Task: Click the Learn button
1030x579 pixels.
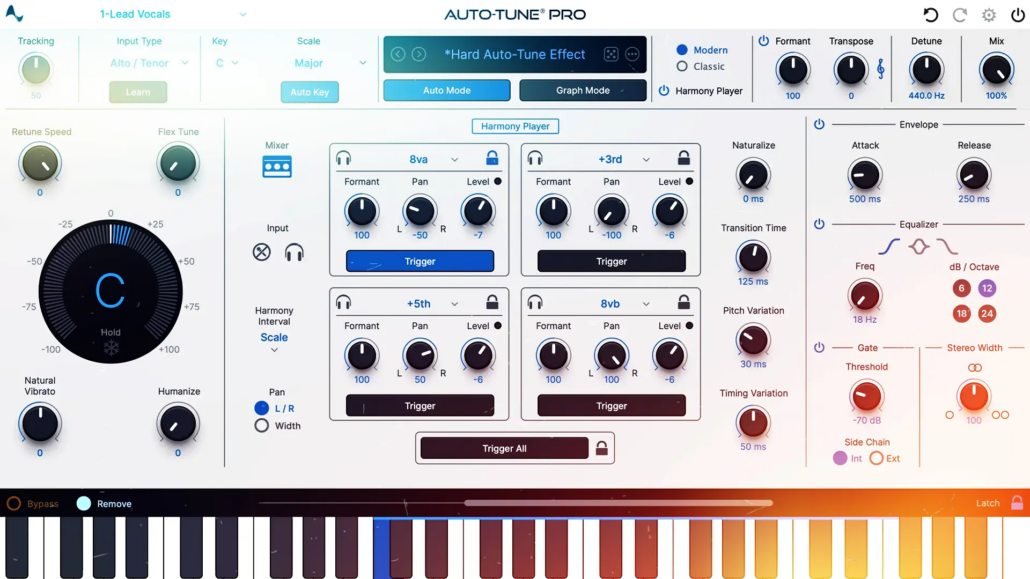Action: pos(138,92)
